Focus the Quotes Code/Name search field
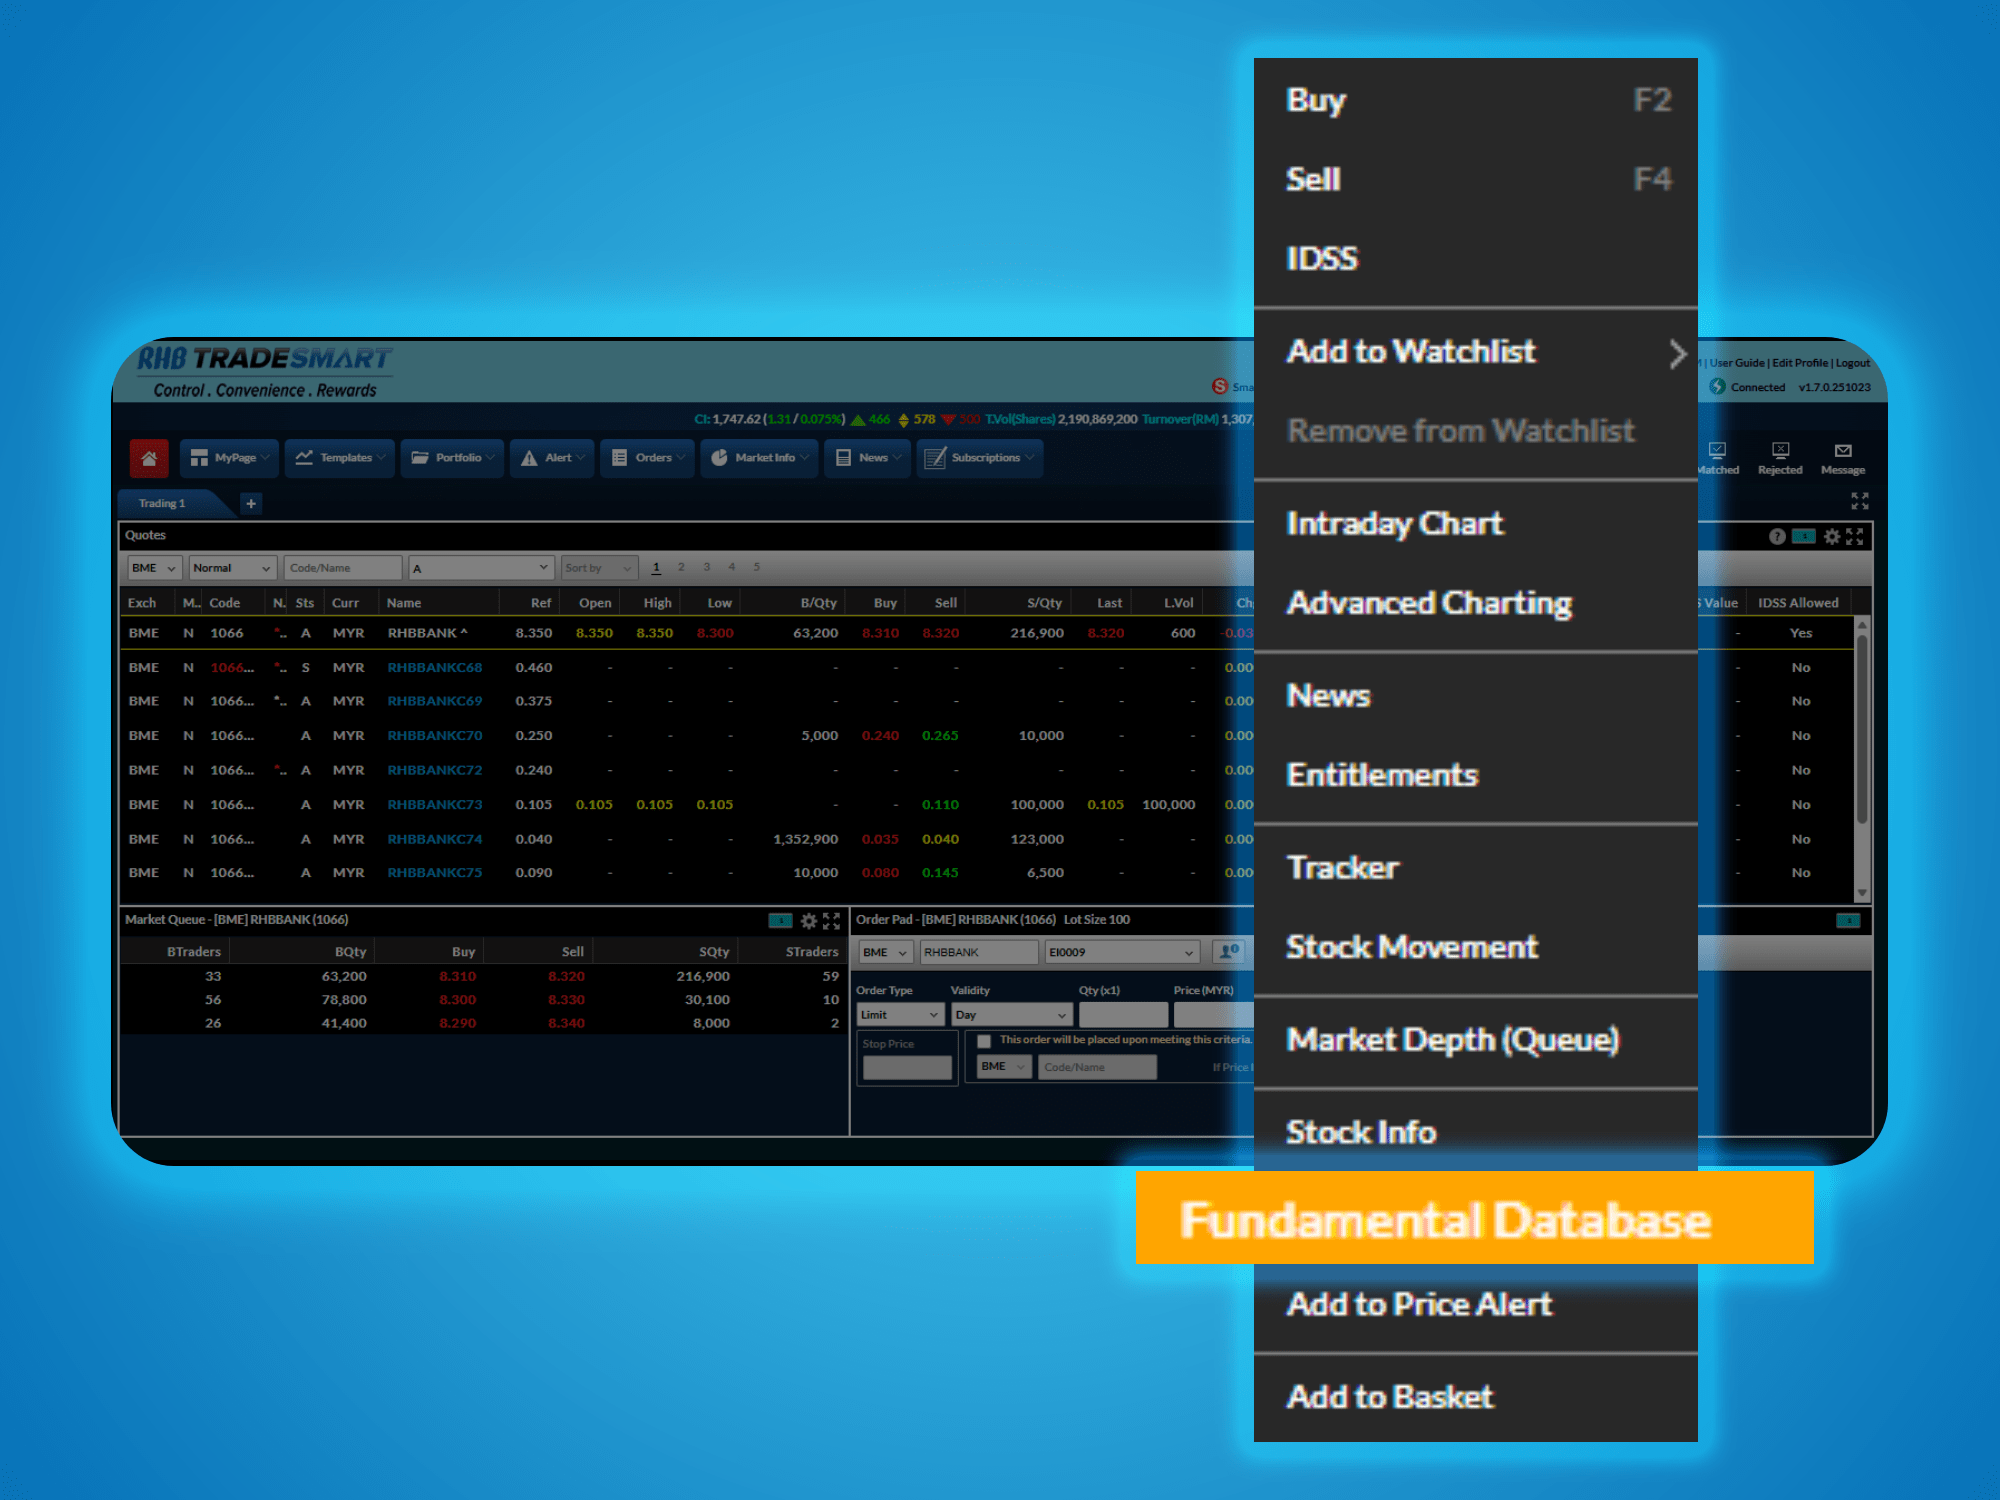This screenshot has width=2000, height=1500. click(x=343, y=568)
